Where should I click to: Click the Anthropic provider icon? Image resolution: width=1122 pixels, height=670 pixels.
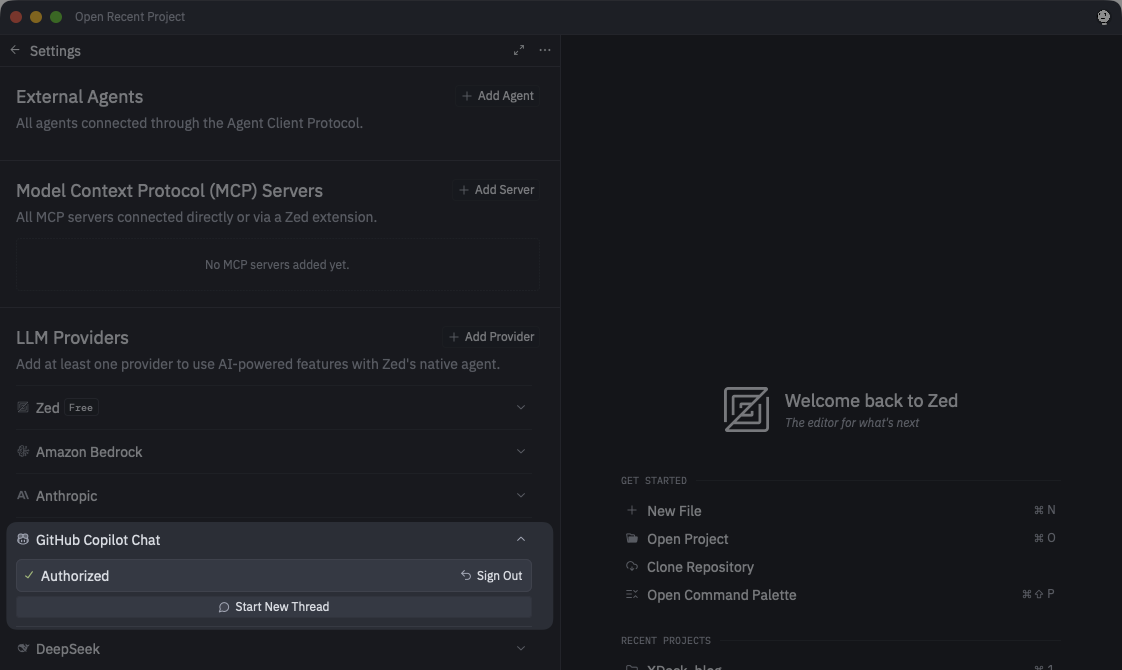[x=23, y=495]
